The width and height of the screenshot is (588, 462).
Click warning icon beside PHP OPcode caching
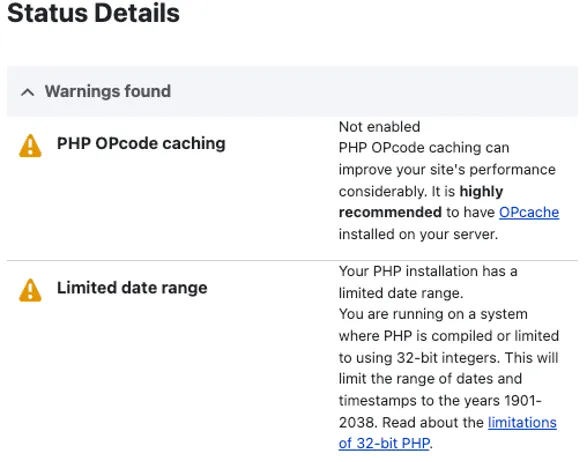(x=30, y=146)
